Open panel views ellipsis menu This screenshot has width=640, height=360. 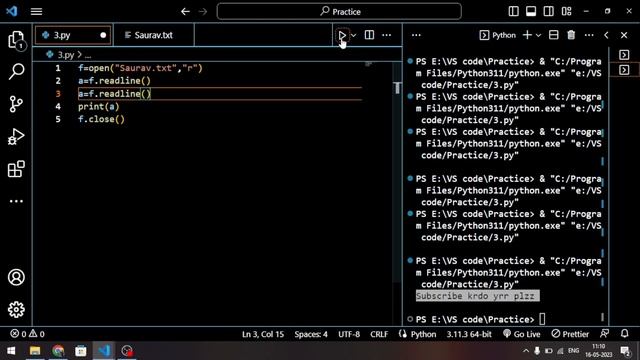pyautogui.click(x=416, y=35)
